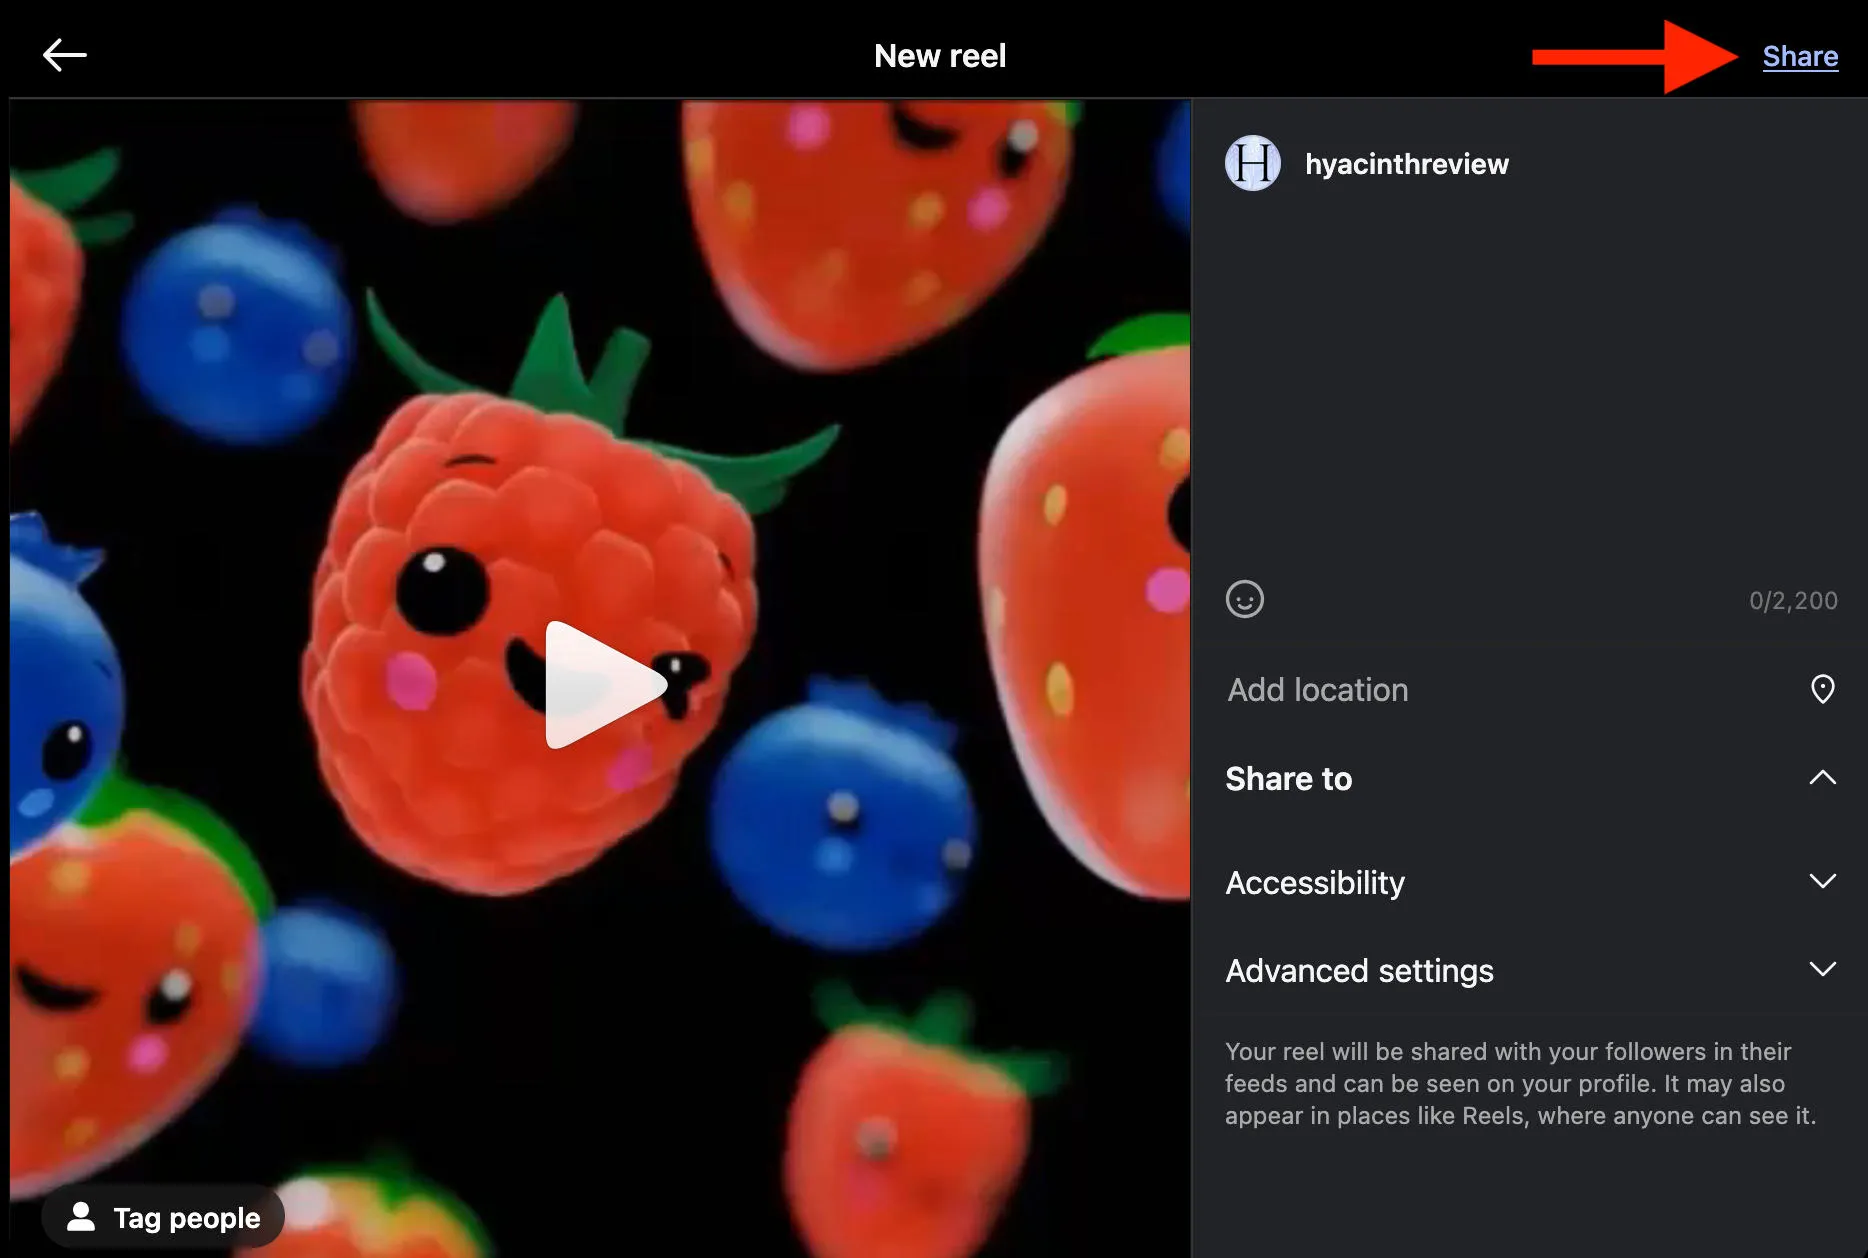The width and height of the screenshot is (1868, 1258).
Task: Click the back arrow icon
Action: click(x=65, y=55)
